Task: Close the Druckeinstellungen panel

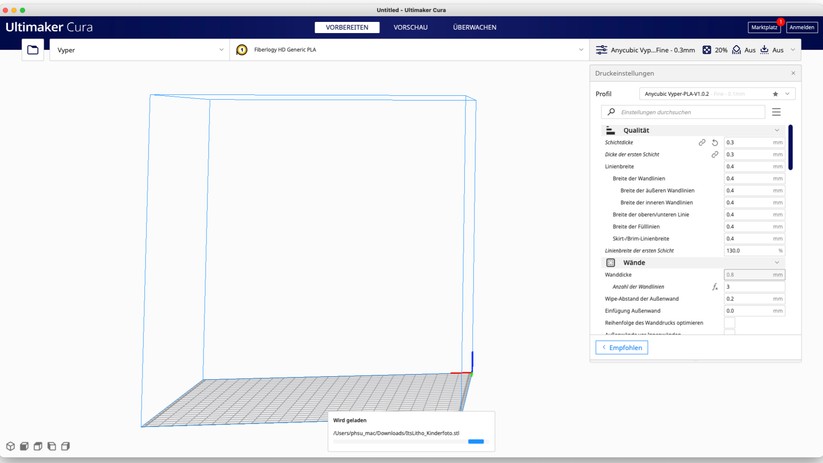Action: pyautogui.click(x=793, y=73)
